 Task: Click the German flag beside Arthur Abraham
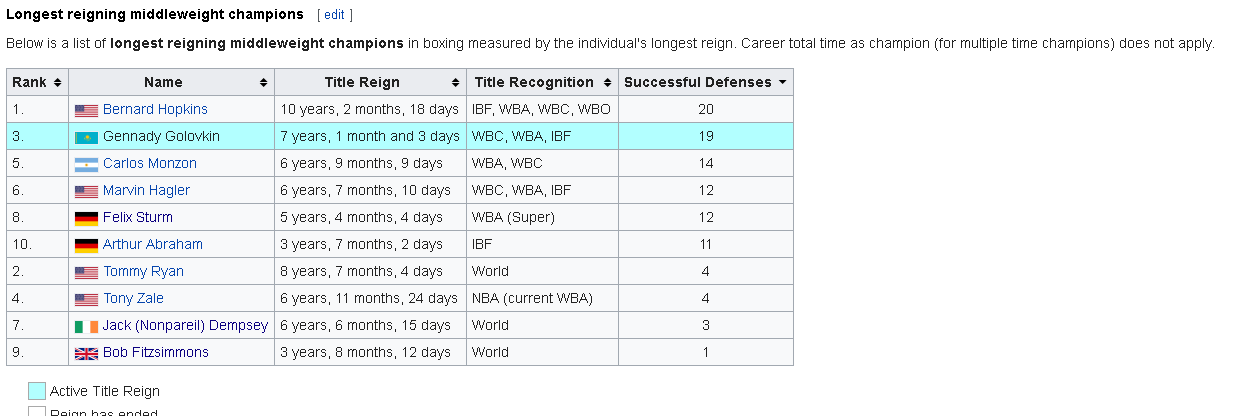click(x=86, y=245)
